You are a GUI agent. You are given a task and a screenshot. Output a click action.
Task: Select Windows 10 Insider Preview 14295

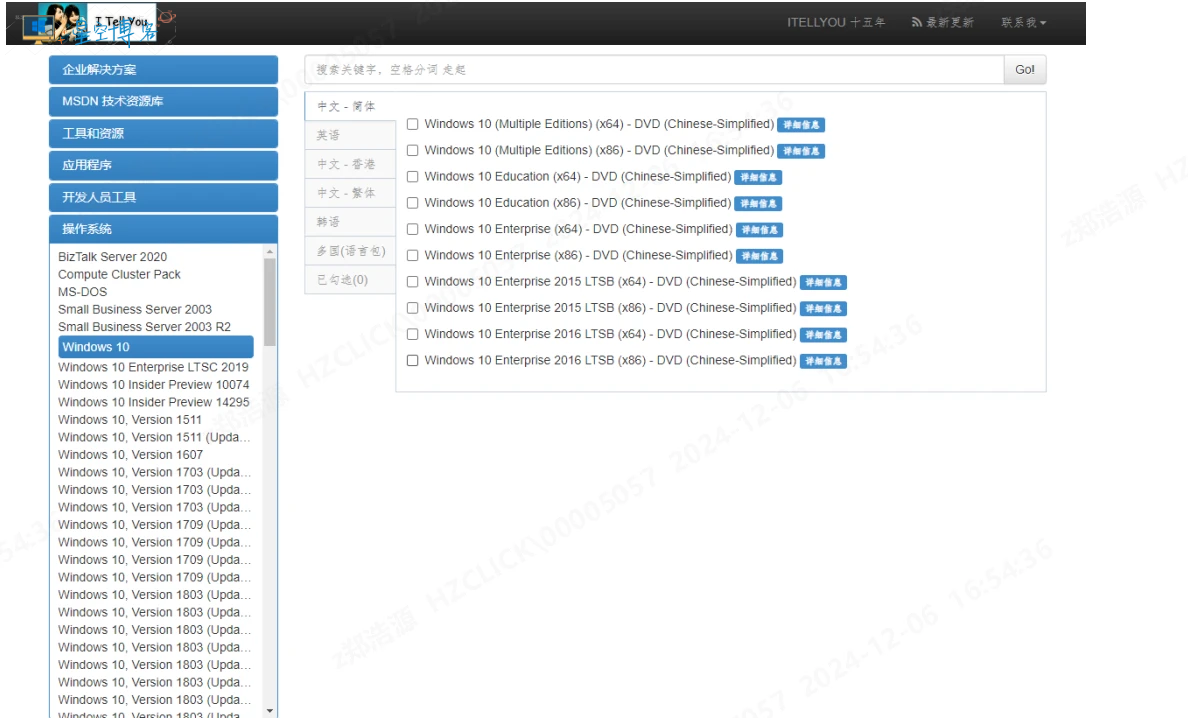(x=154, y=402)
